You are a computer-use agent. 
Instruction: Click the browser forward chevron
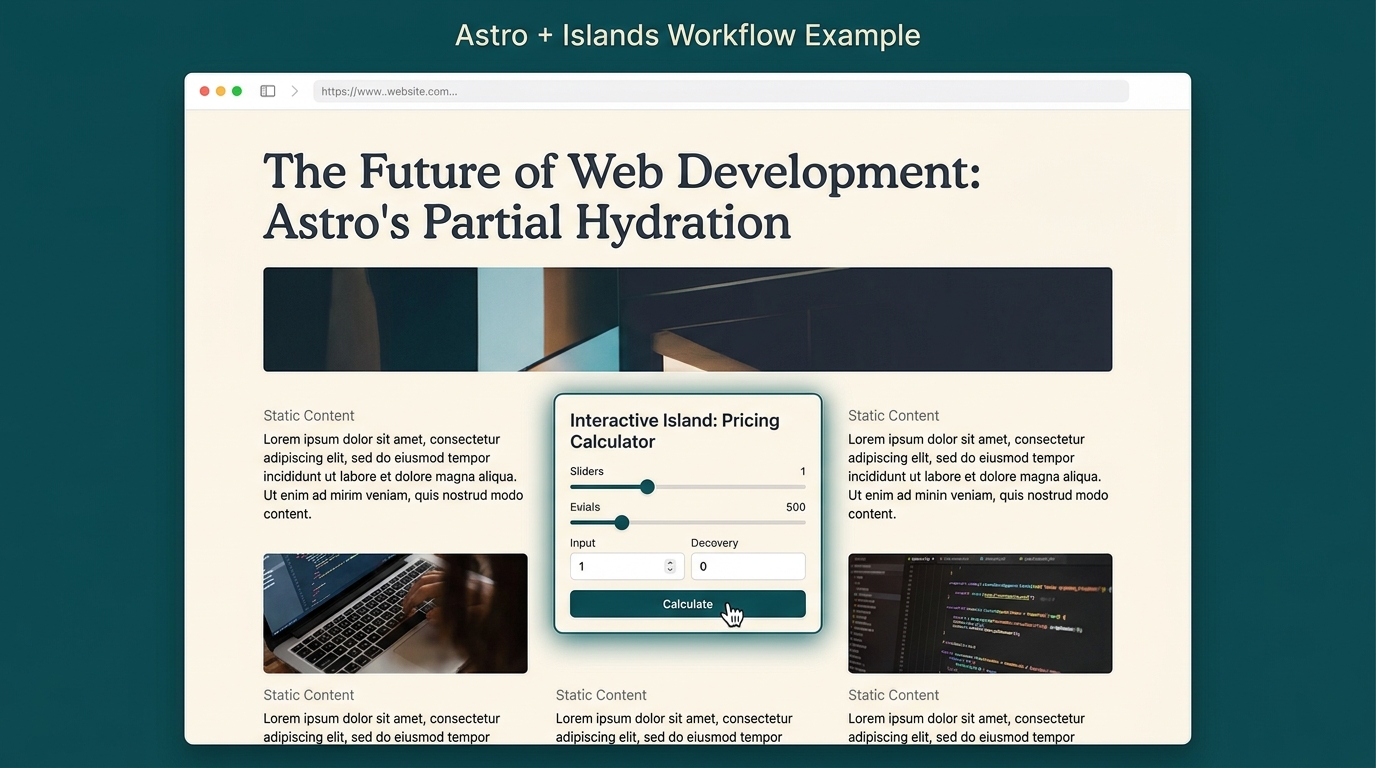(x=295, y=91)
